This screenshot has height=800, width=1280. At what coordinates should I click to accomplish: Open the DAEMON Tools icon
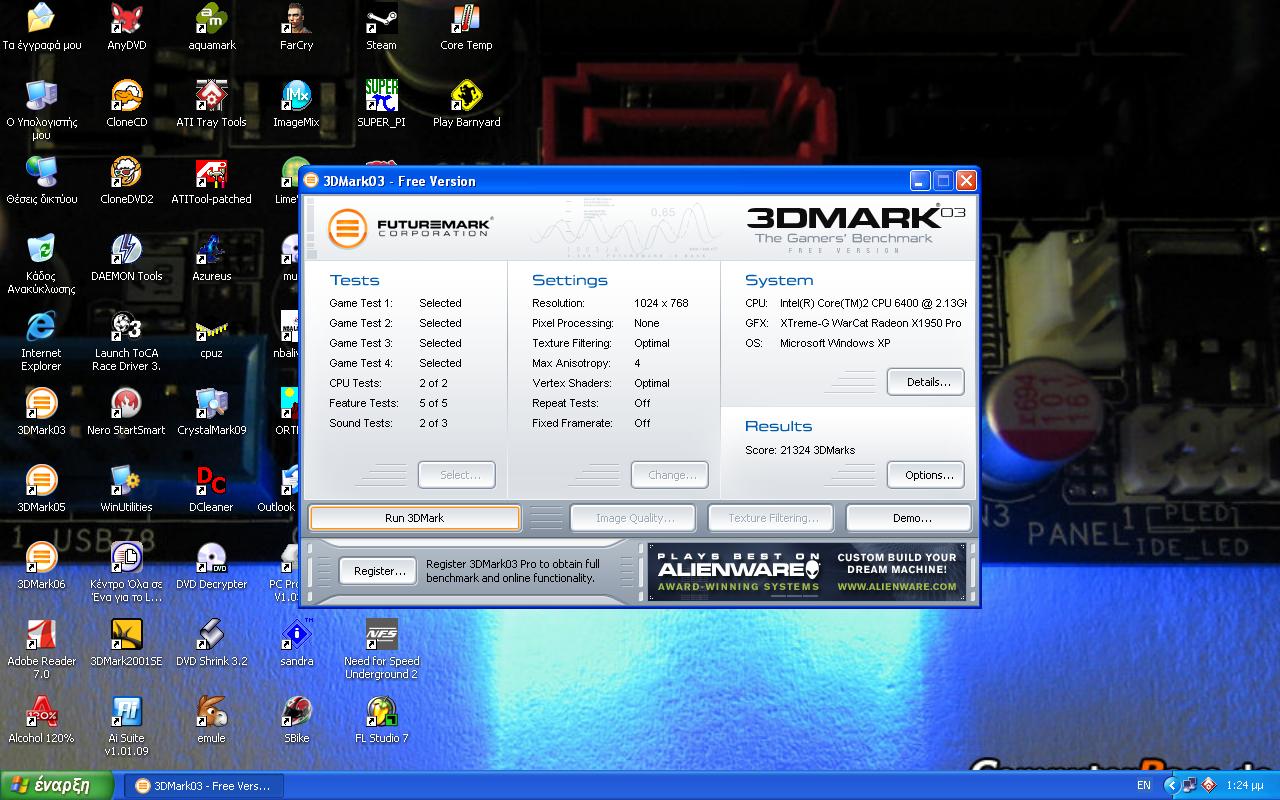click(126, 258)
